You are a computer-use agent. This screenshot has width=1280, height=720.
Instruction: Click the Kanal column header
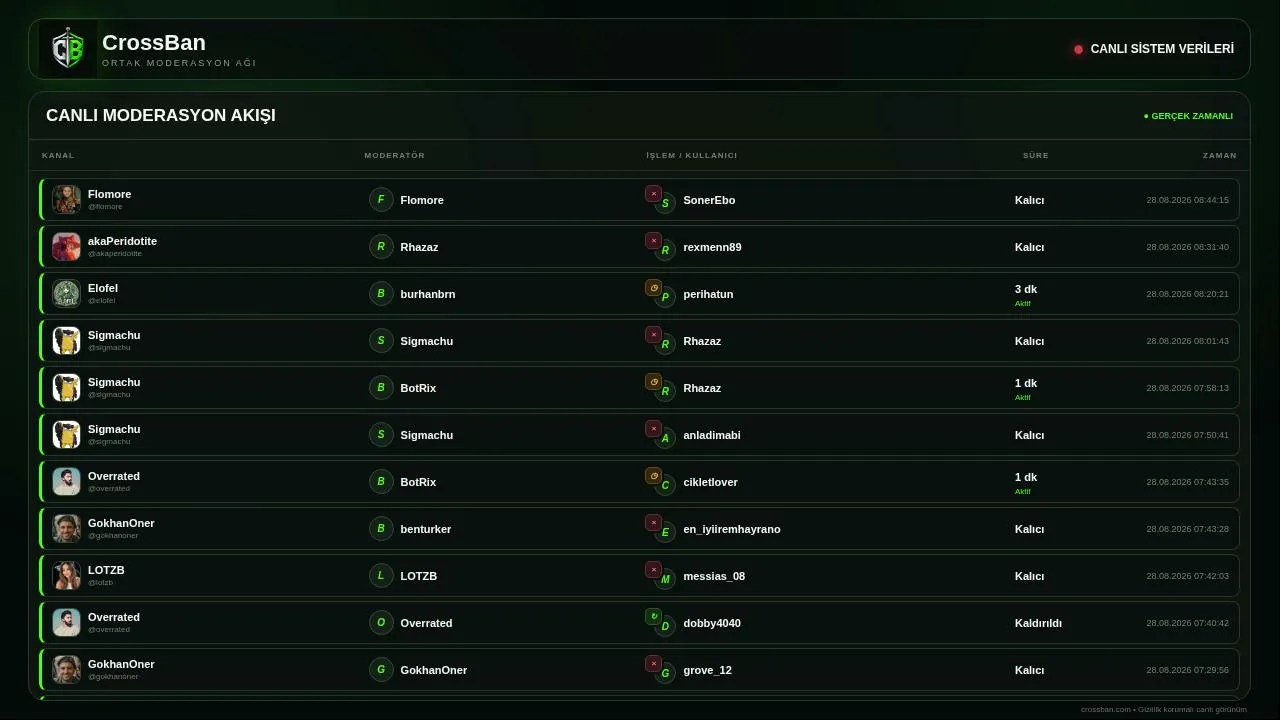[x=58, y=155]
